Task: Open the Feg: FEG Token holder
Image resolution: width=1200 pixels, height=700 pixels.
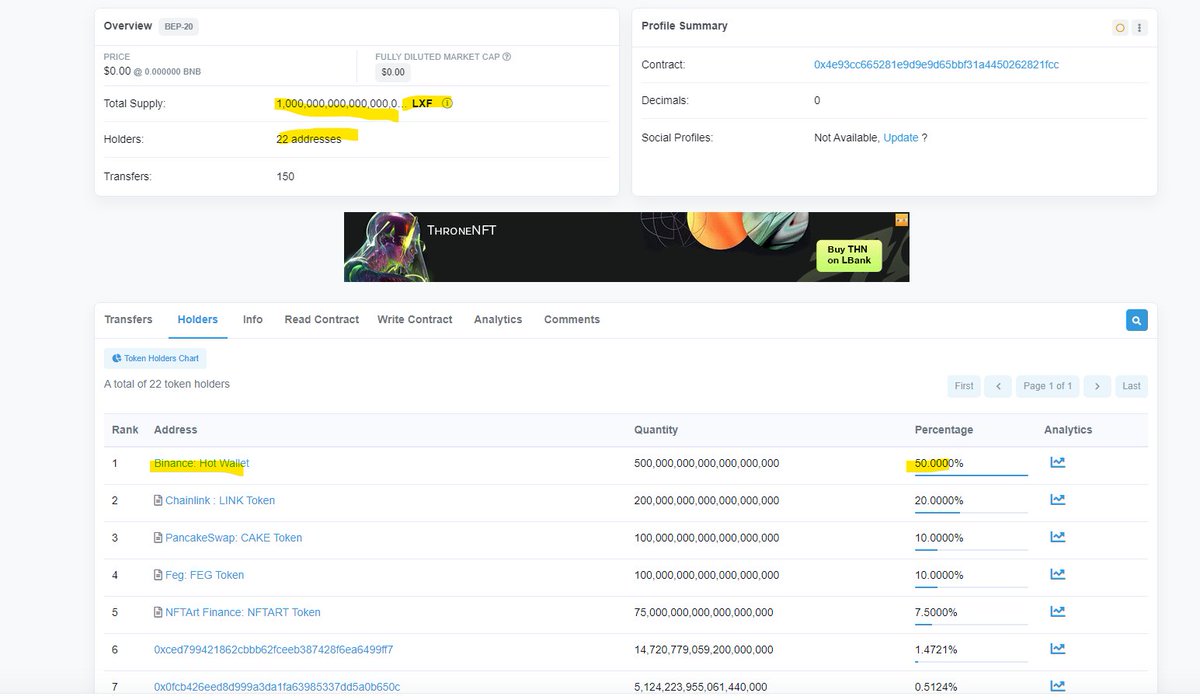Action: click(x=204, y=575)
